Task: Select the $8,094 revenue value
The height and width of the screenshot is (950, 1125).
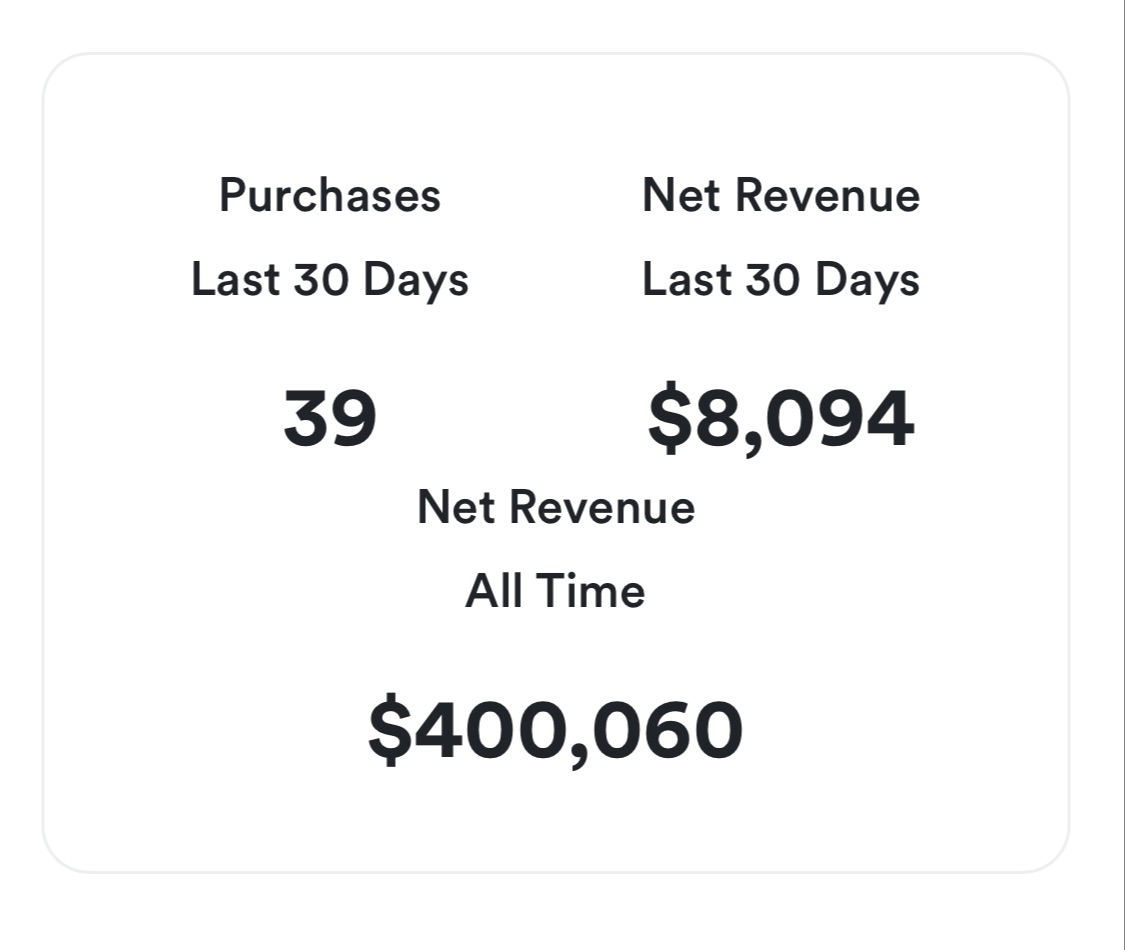Action: 781,418
